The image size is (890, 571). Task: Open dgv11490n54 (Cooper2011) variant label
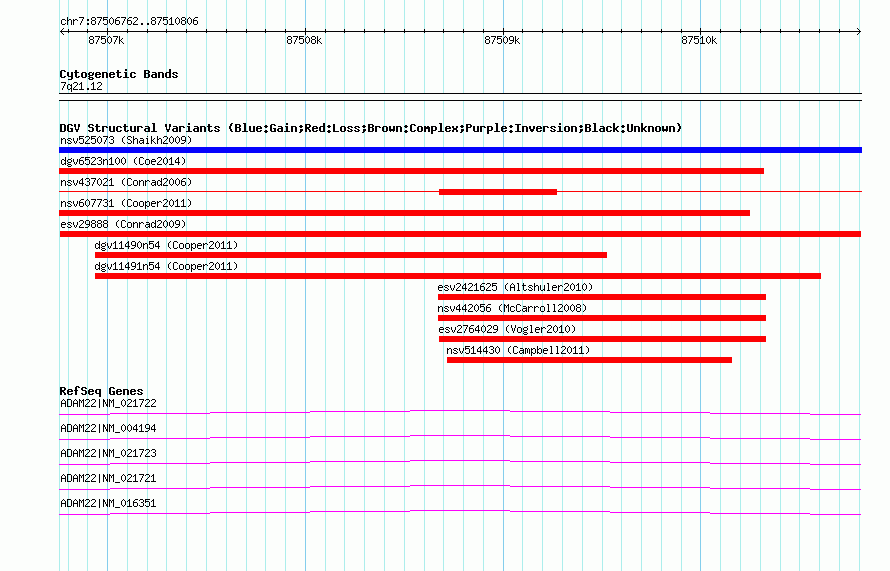pyautogui.click(x=166, y=245)
